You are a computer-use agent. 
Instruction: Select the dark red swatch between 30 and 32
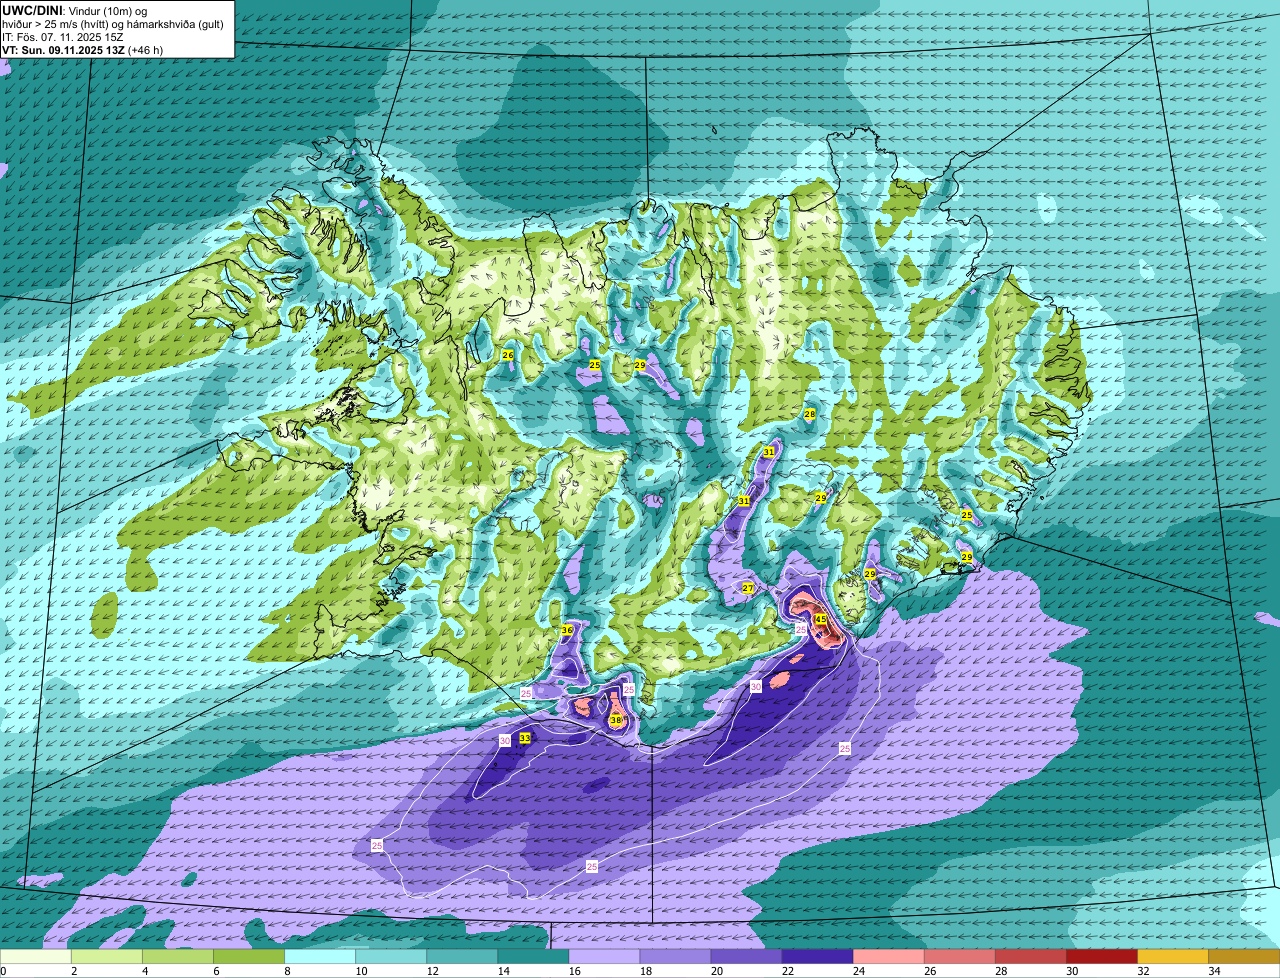point(1101,957)
